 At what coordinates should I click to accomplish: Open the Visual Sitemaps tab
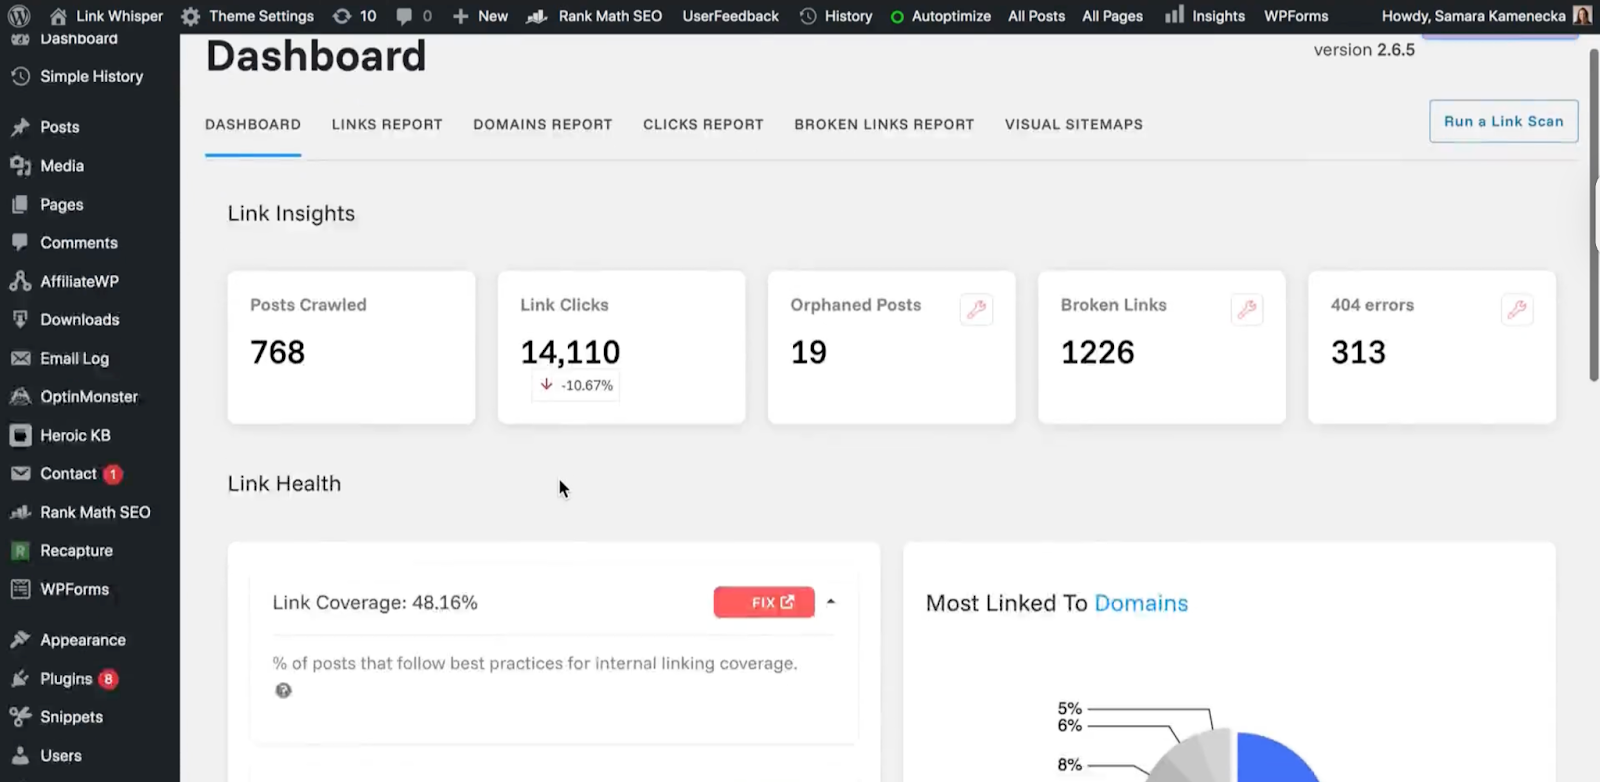coord(1074,124)
